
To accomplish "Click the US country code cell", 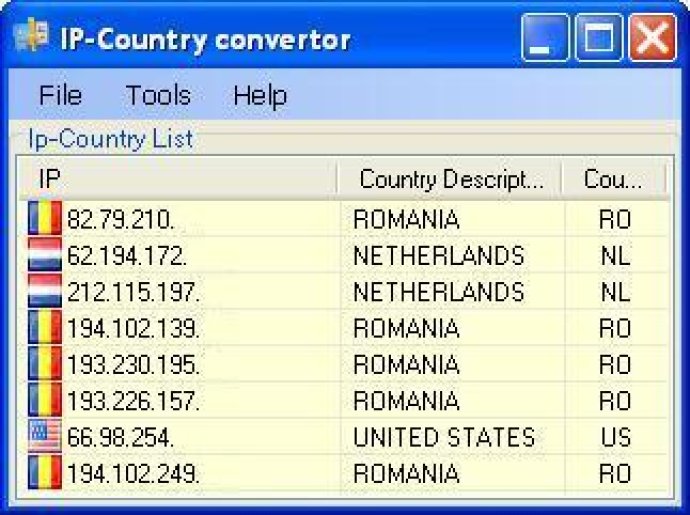I will tap(616, 438).
